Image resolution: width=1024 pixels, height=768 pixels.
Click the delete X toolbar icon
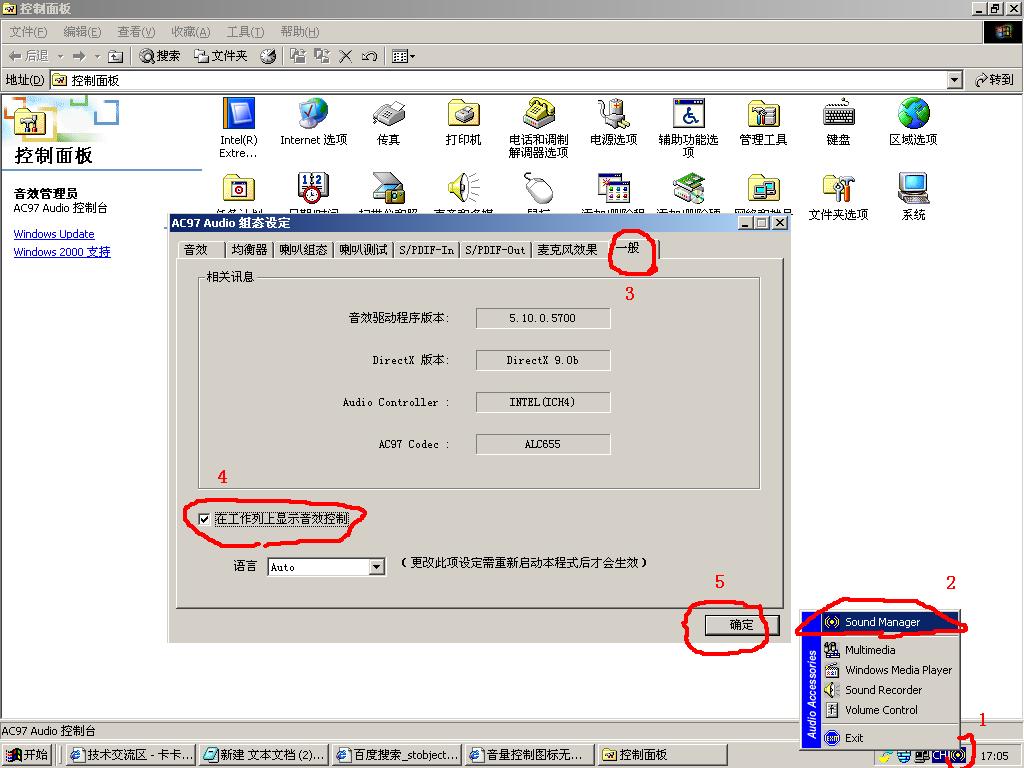pyautogui.click(x=345, y=56)
